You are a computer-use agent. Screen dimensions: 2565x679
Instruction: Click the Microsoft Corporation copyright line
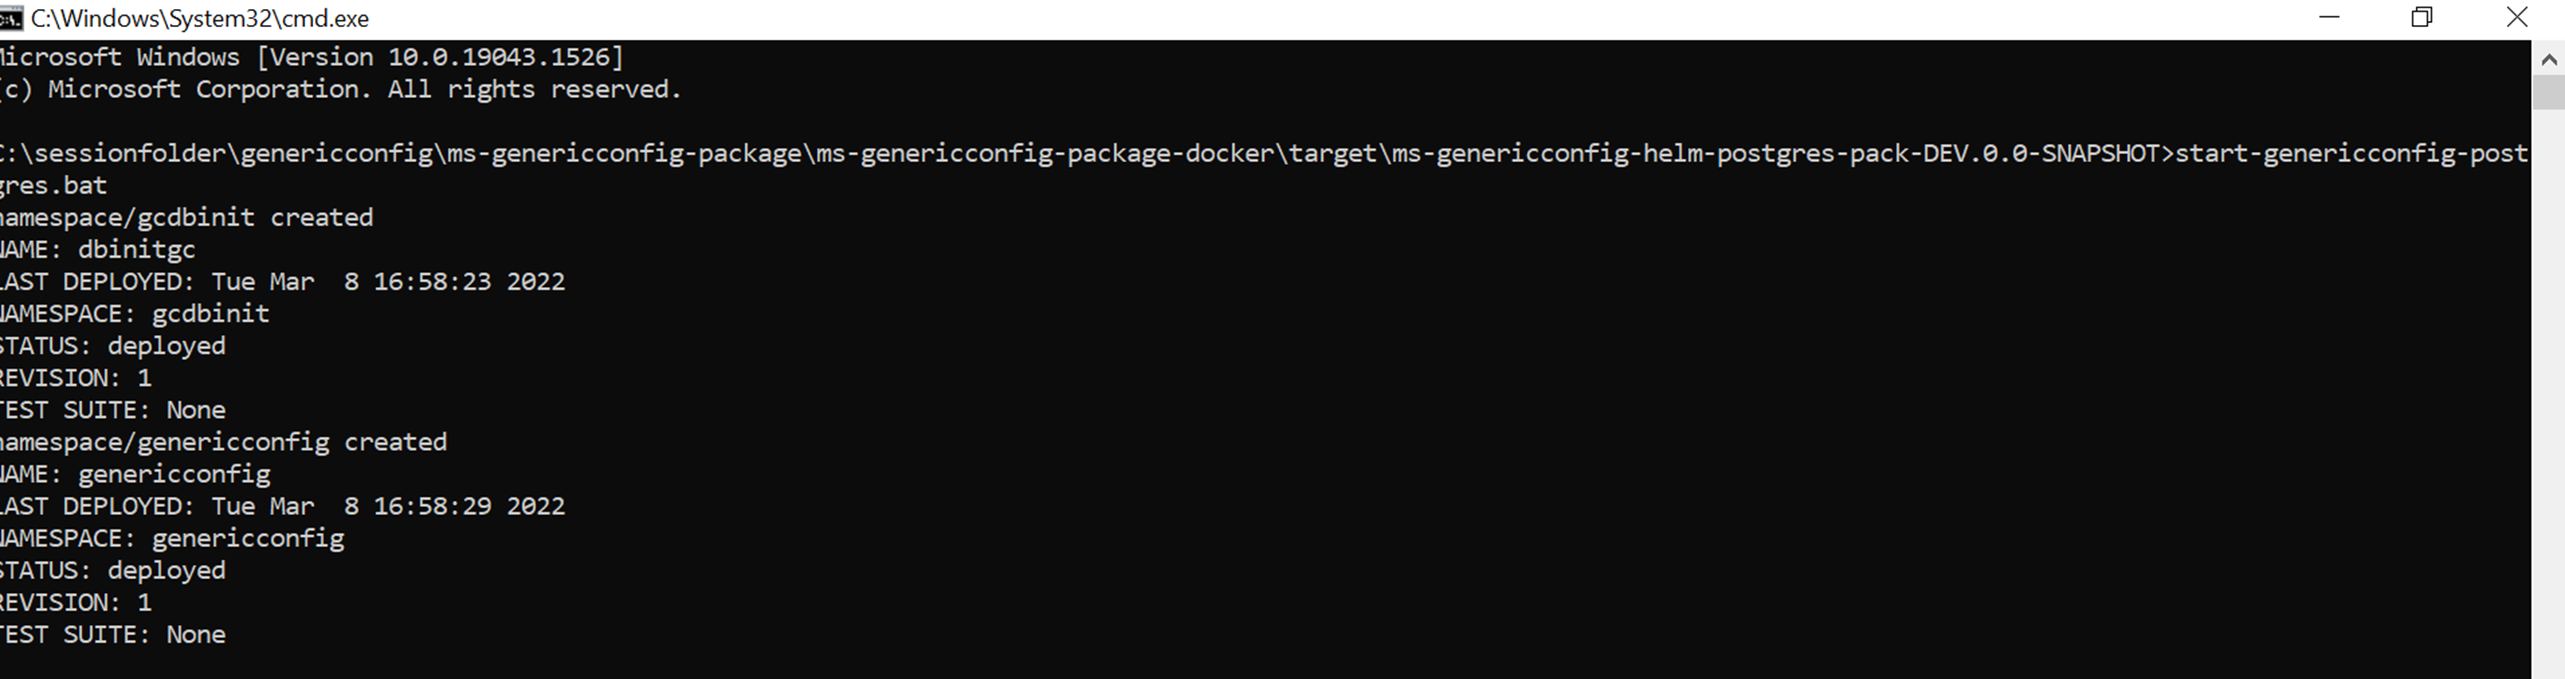point(340,89)
